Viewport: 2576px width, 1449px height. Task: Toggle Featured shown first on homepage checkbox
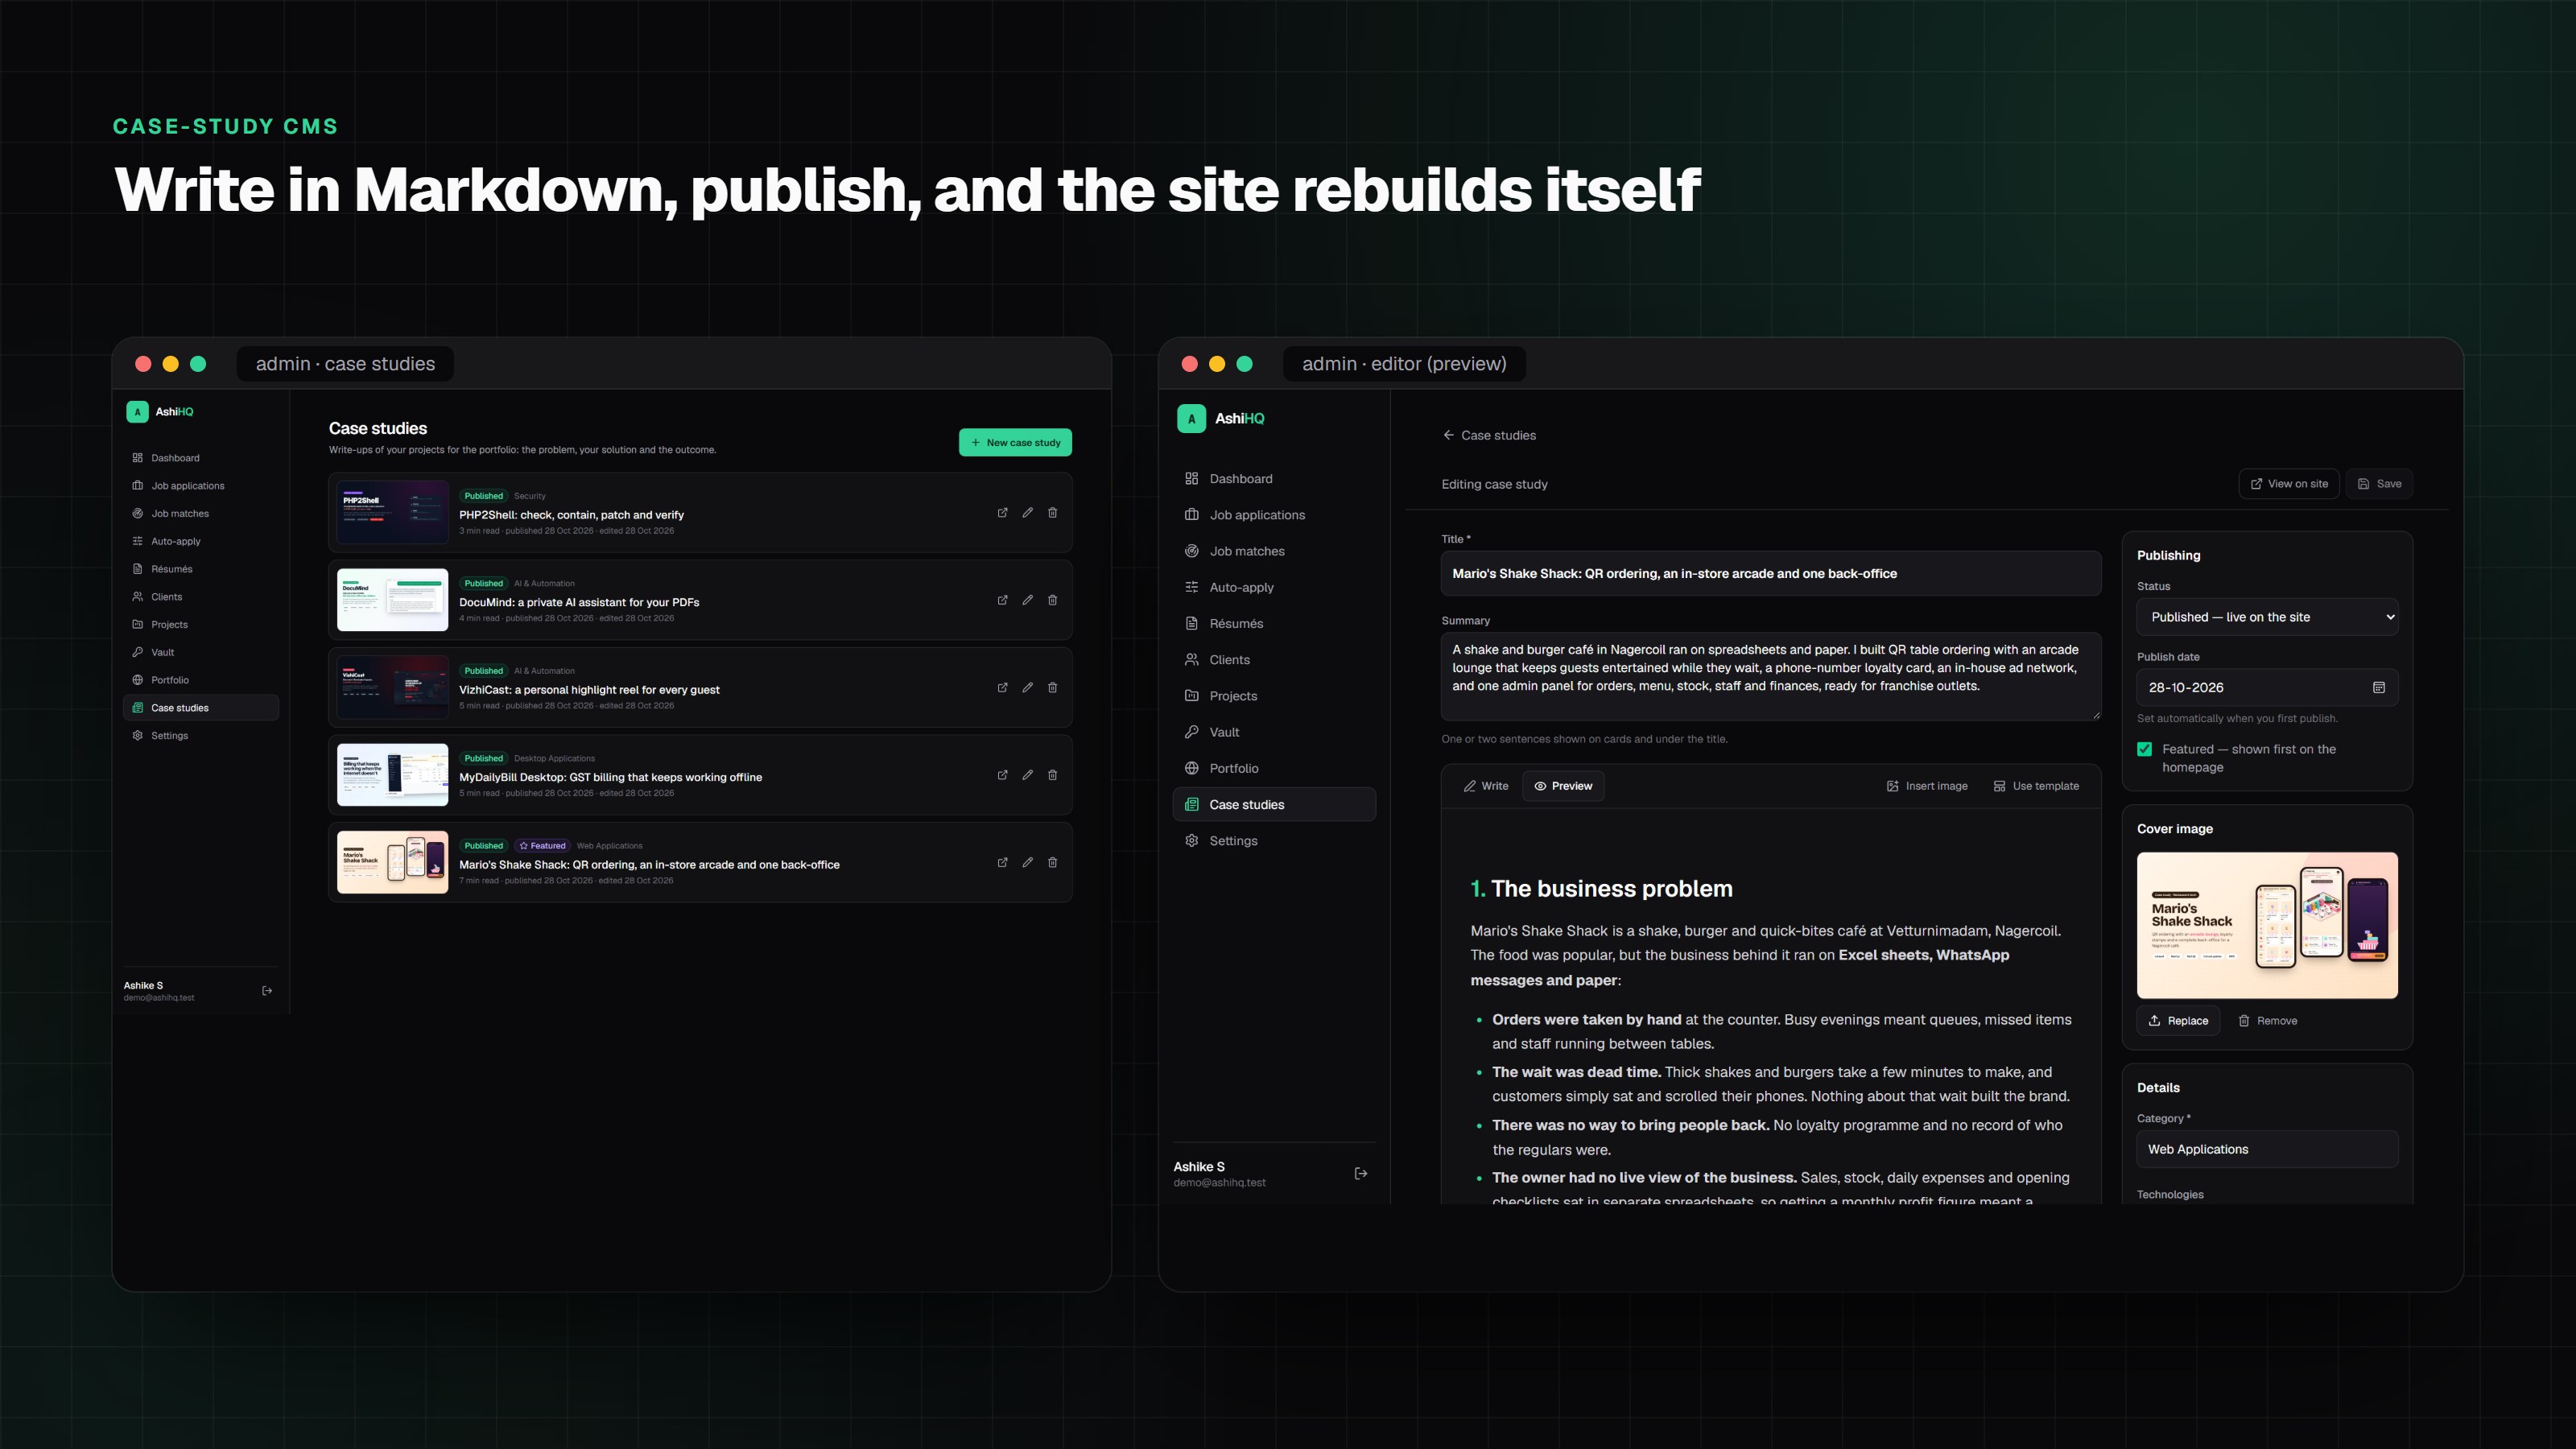point(2144,749)
